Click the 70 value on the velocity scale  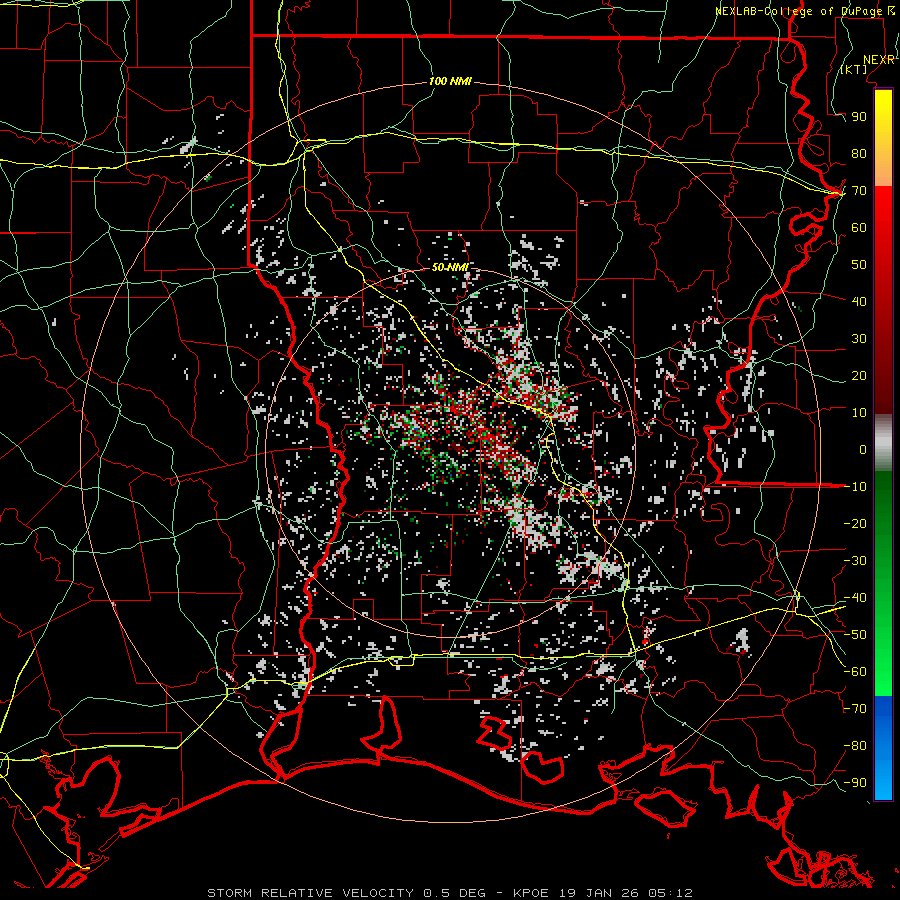pyautogui.click(x=859, y=191)
